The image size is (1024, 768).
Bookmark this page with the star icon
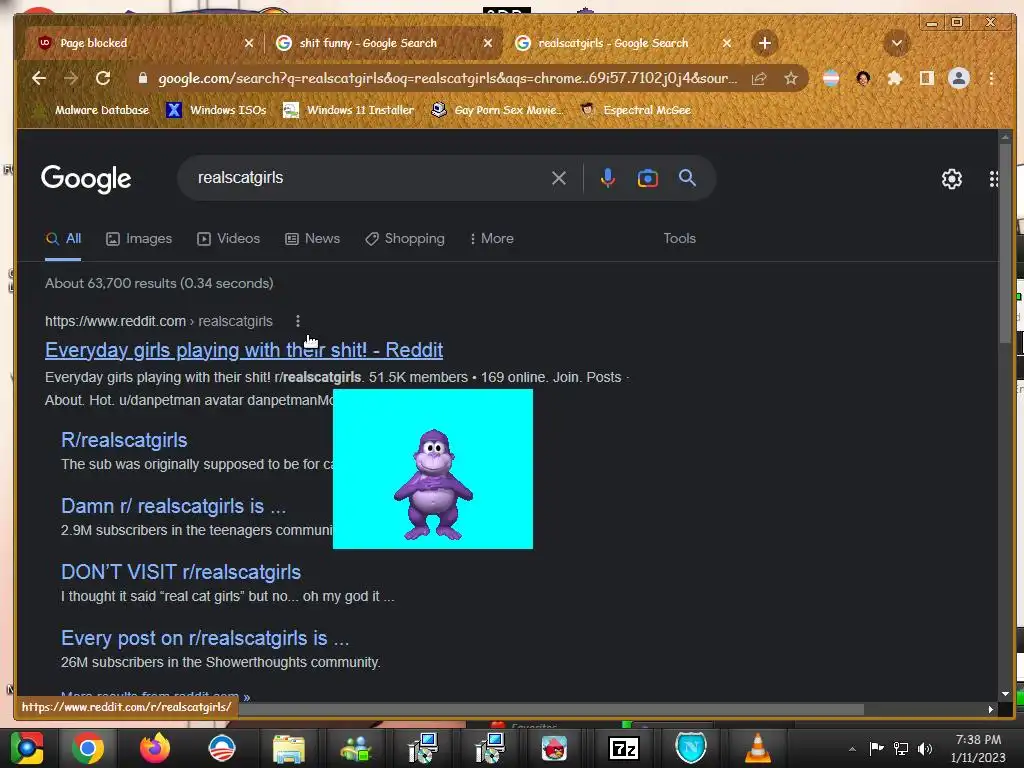(x=791, y=78)
